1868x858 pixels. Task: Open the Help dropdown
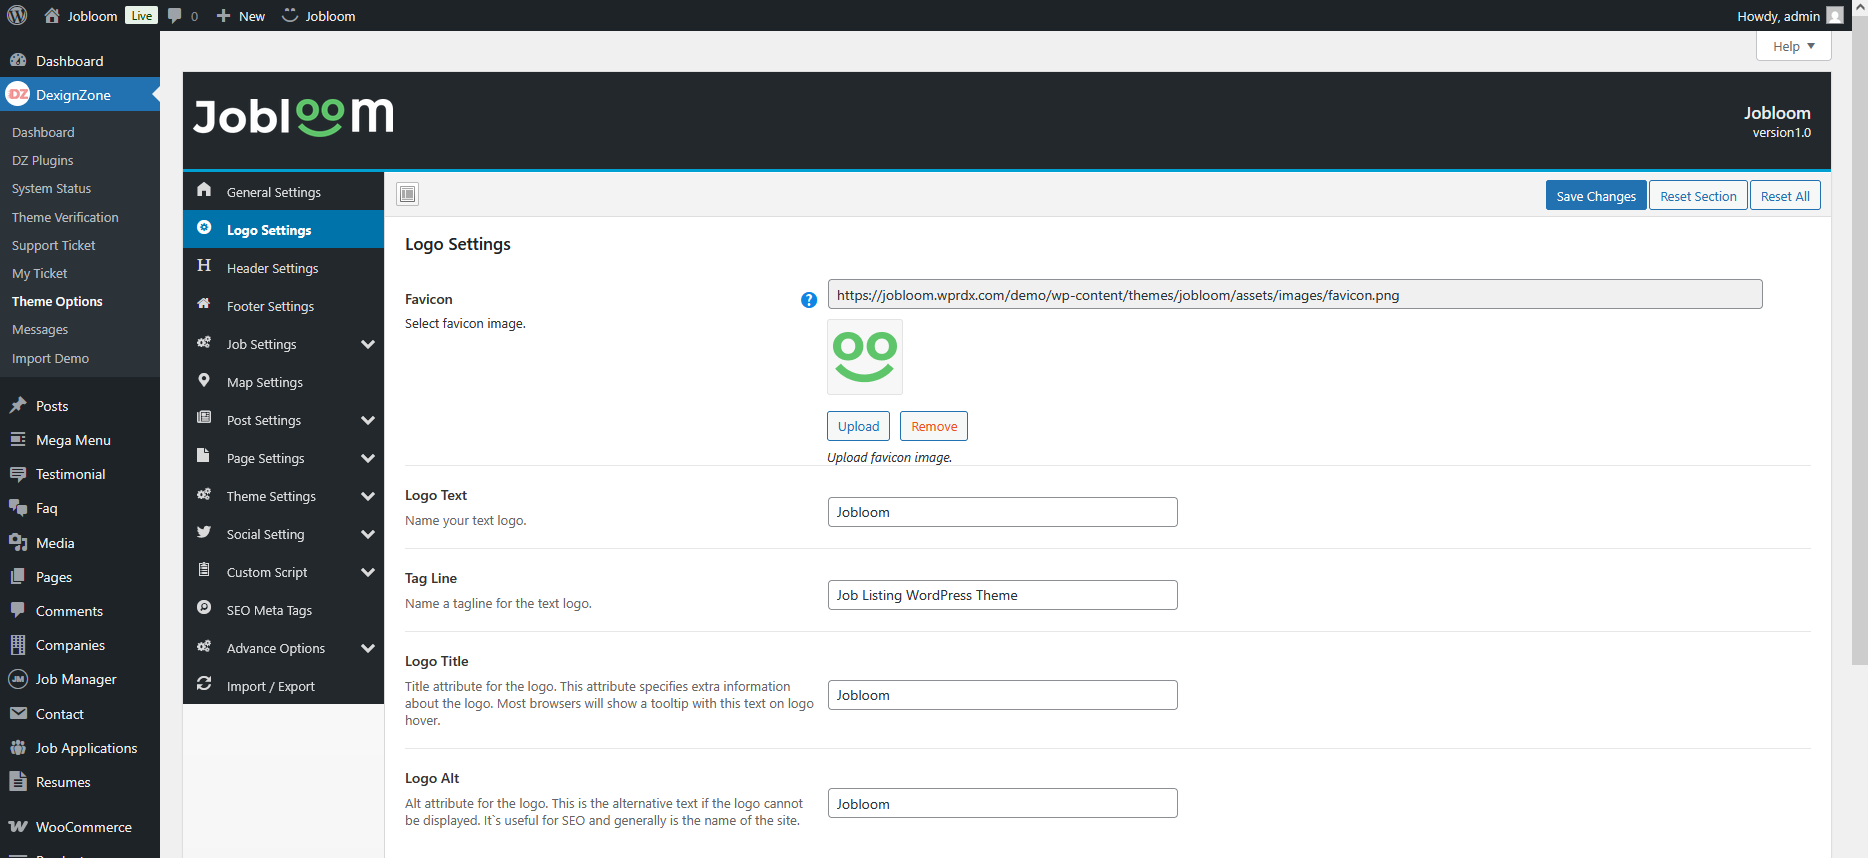click(1793, 46)
